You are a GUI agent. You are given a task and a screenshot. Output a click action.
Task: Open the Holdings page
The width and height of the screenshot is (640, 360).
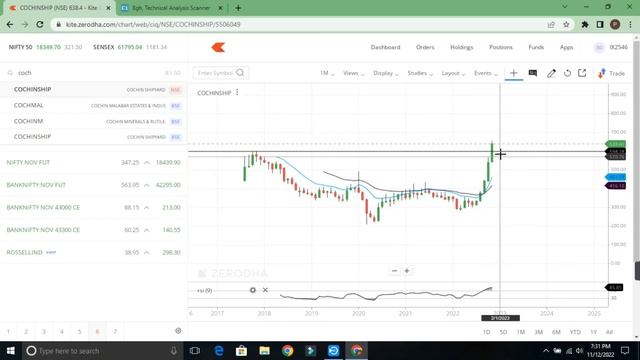[x=462, y=47]
